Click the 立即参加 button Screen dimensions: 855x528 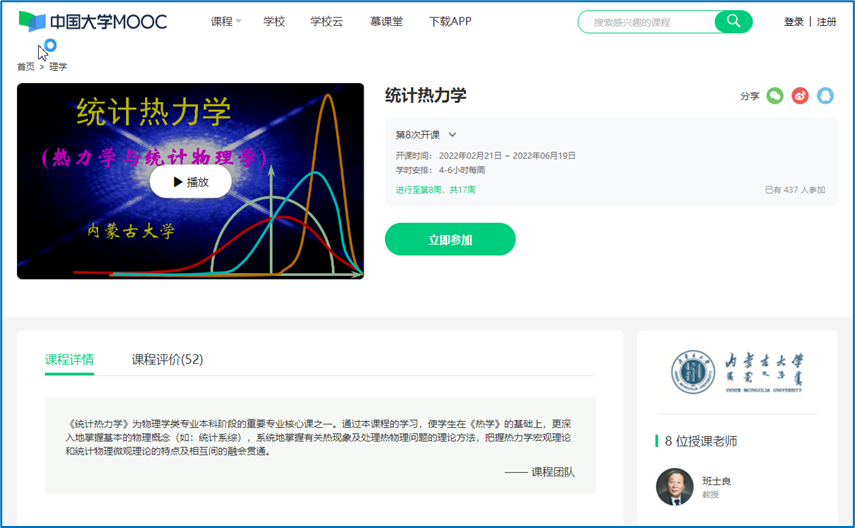[450, 240]
